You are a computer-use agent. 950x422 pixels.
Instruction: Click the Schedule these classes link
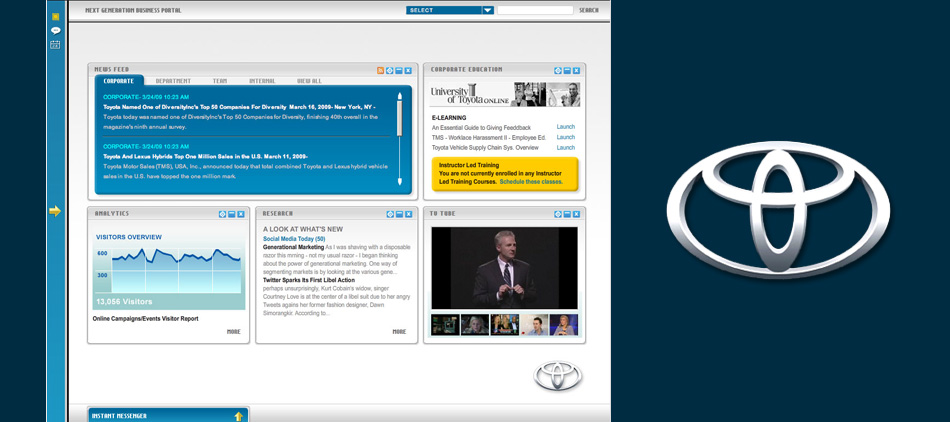coord(531,182)
